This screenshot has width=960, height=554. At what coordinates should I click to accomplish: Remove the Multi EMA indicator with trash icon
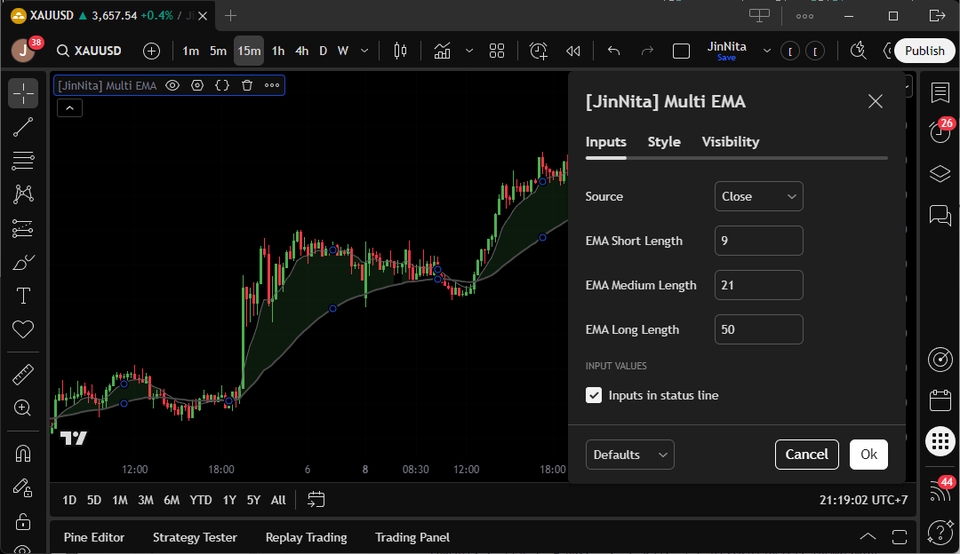click(x=247, y=86)
